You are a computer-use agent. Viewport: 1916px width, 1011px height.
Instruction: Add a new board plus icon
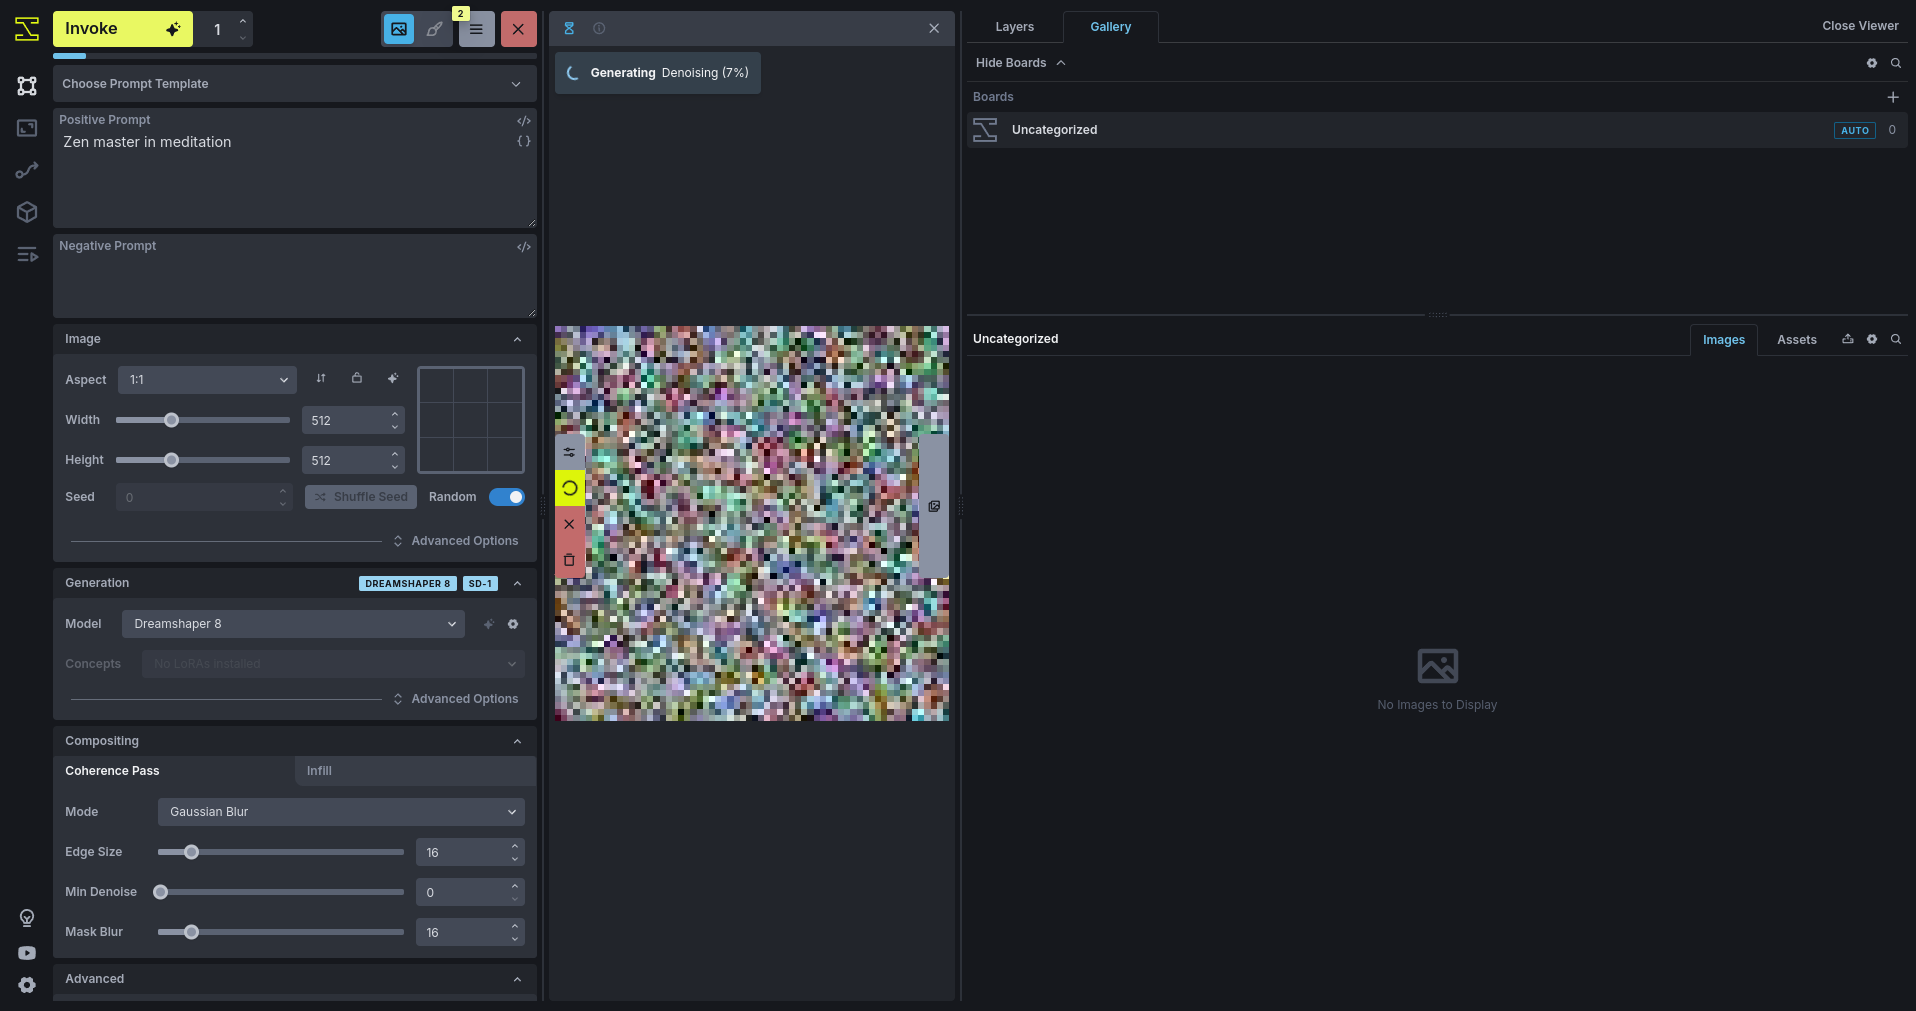coord(1892,97)
